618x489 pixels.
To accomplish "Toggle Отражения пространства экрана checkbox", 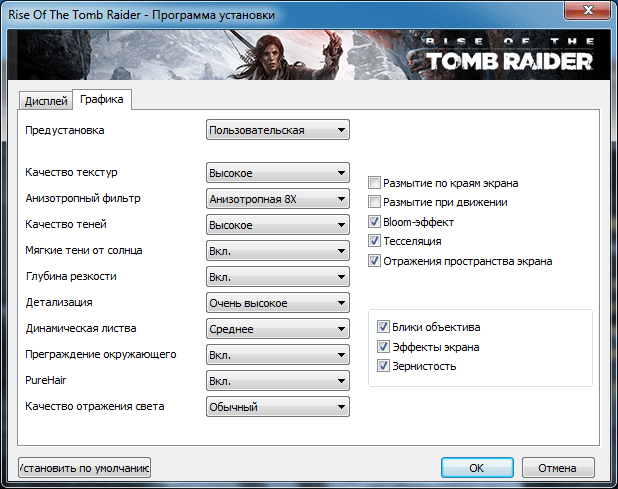I will (x=374, y=260).
